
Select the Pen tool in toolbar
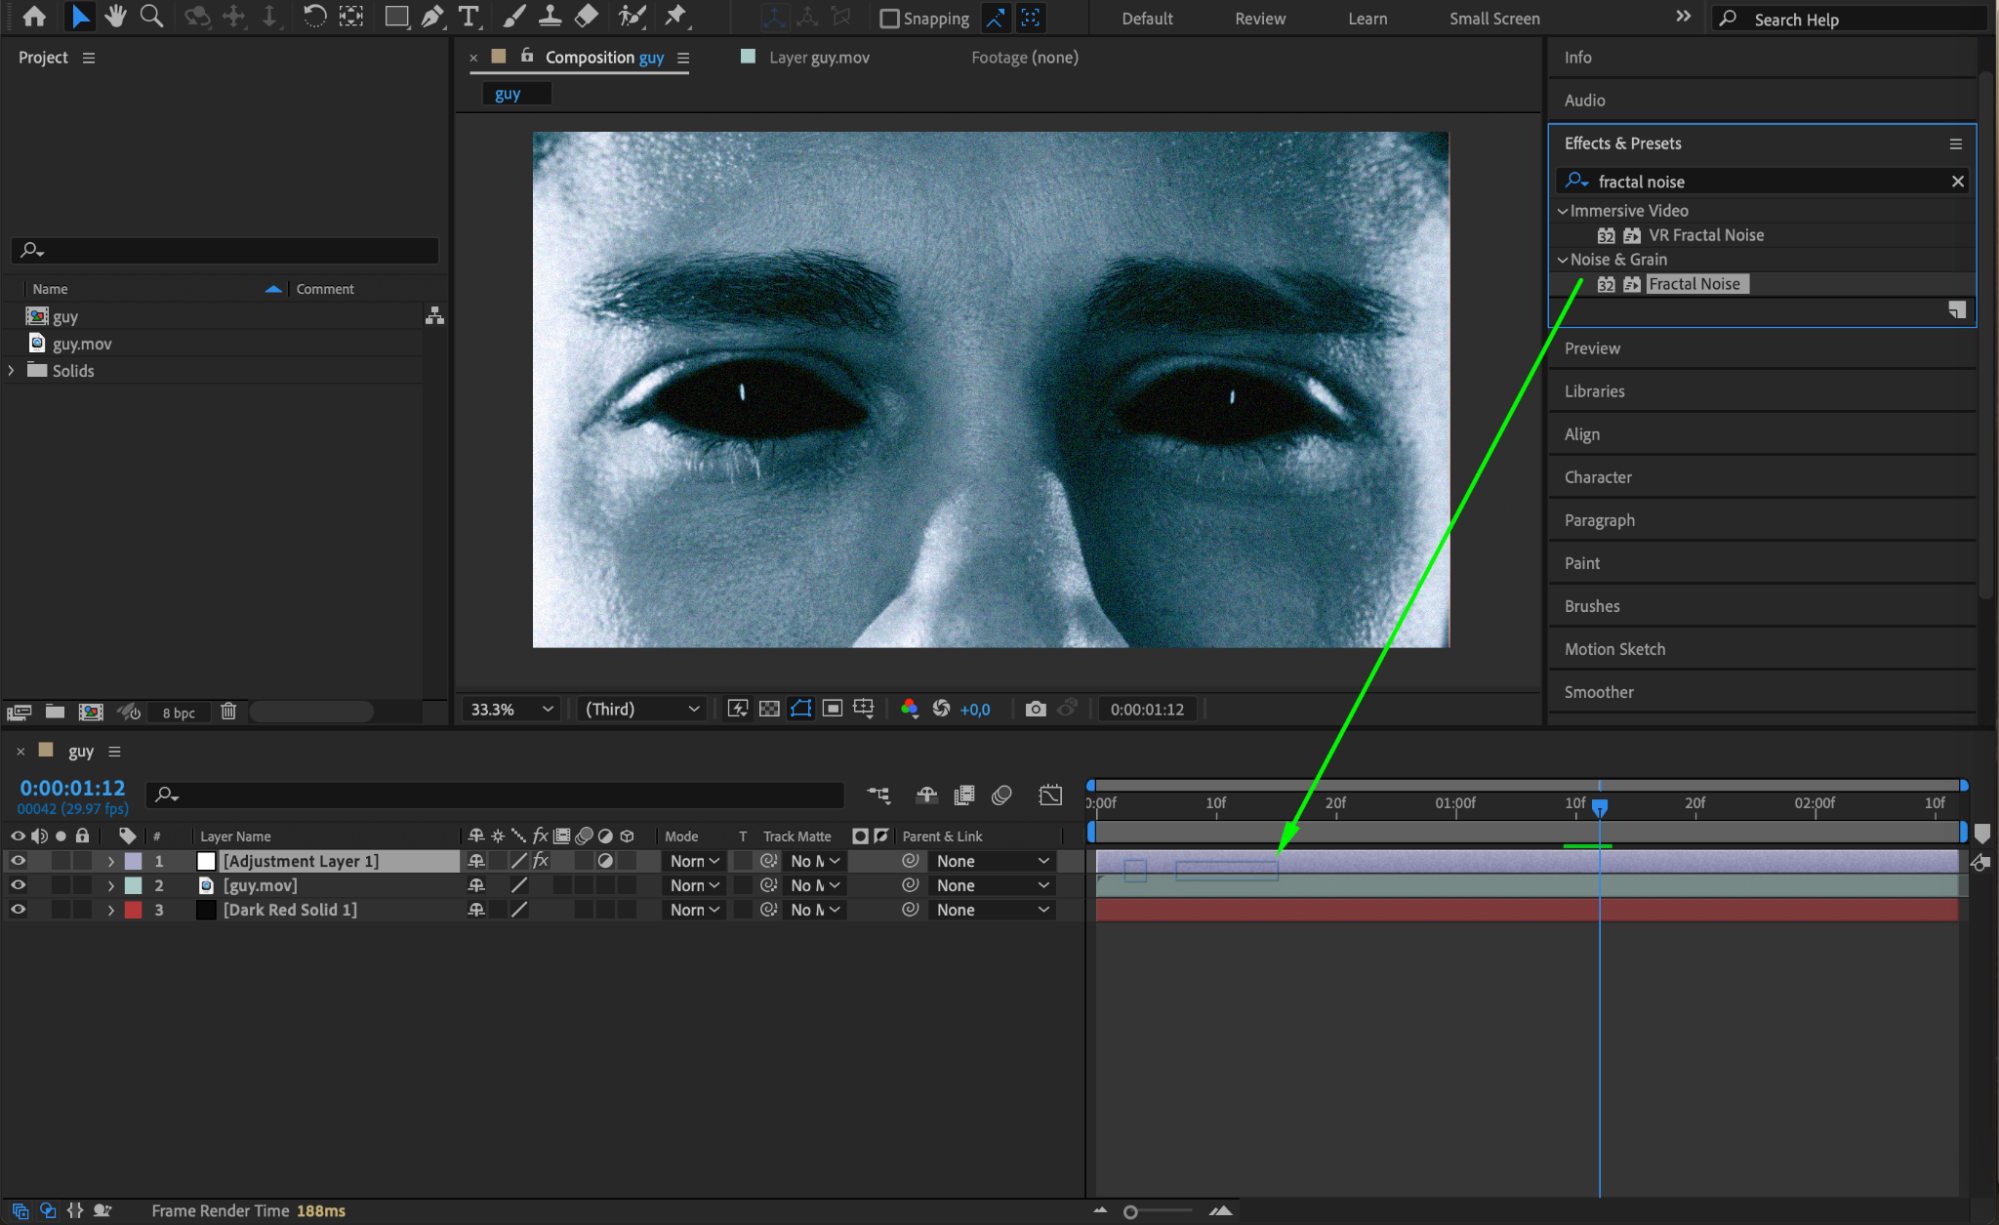coord(432,16)
